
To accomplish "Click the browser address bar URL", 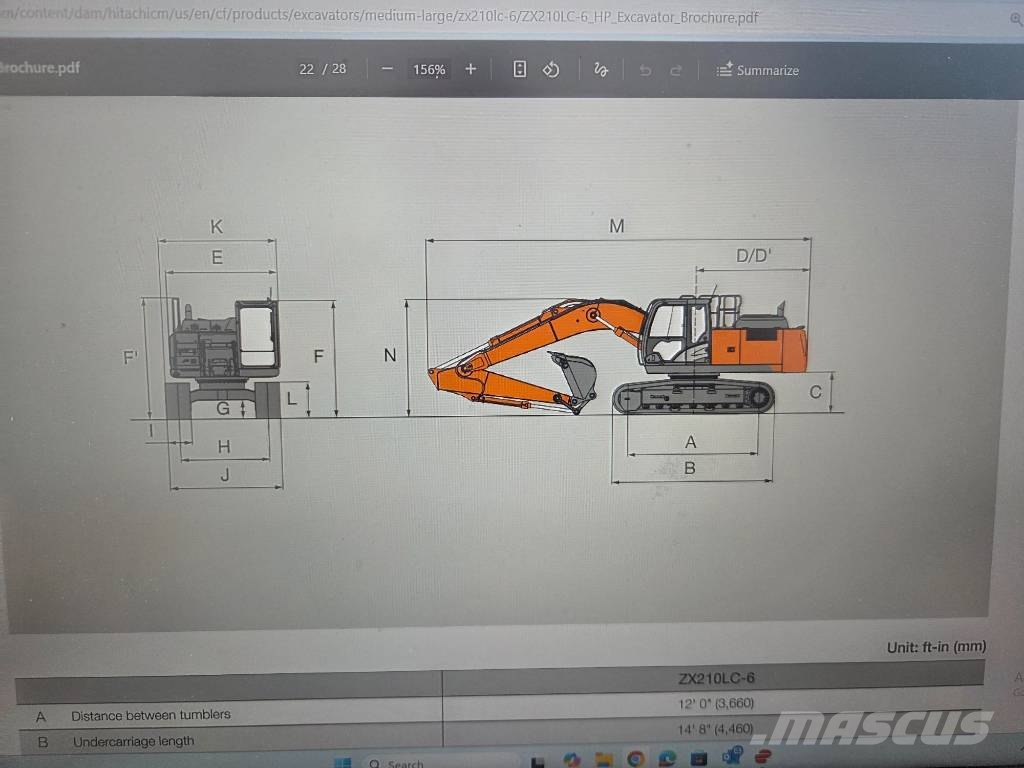I will 379,16.
